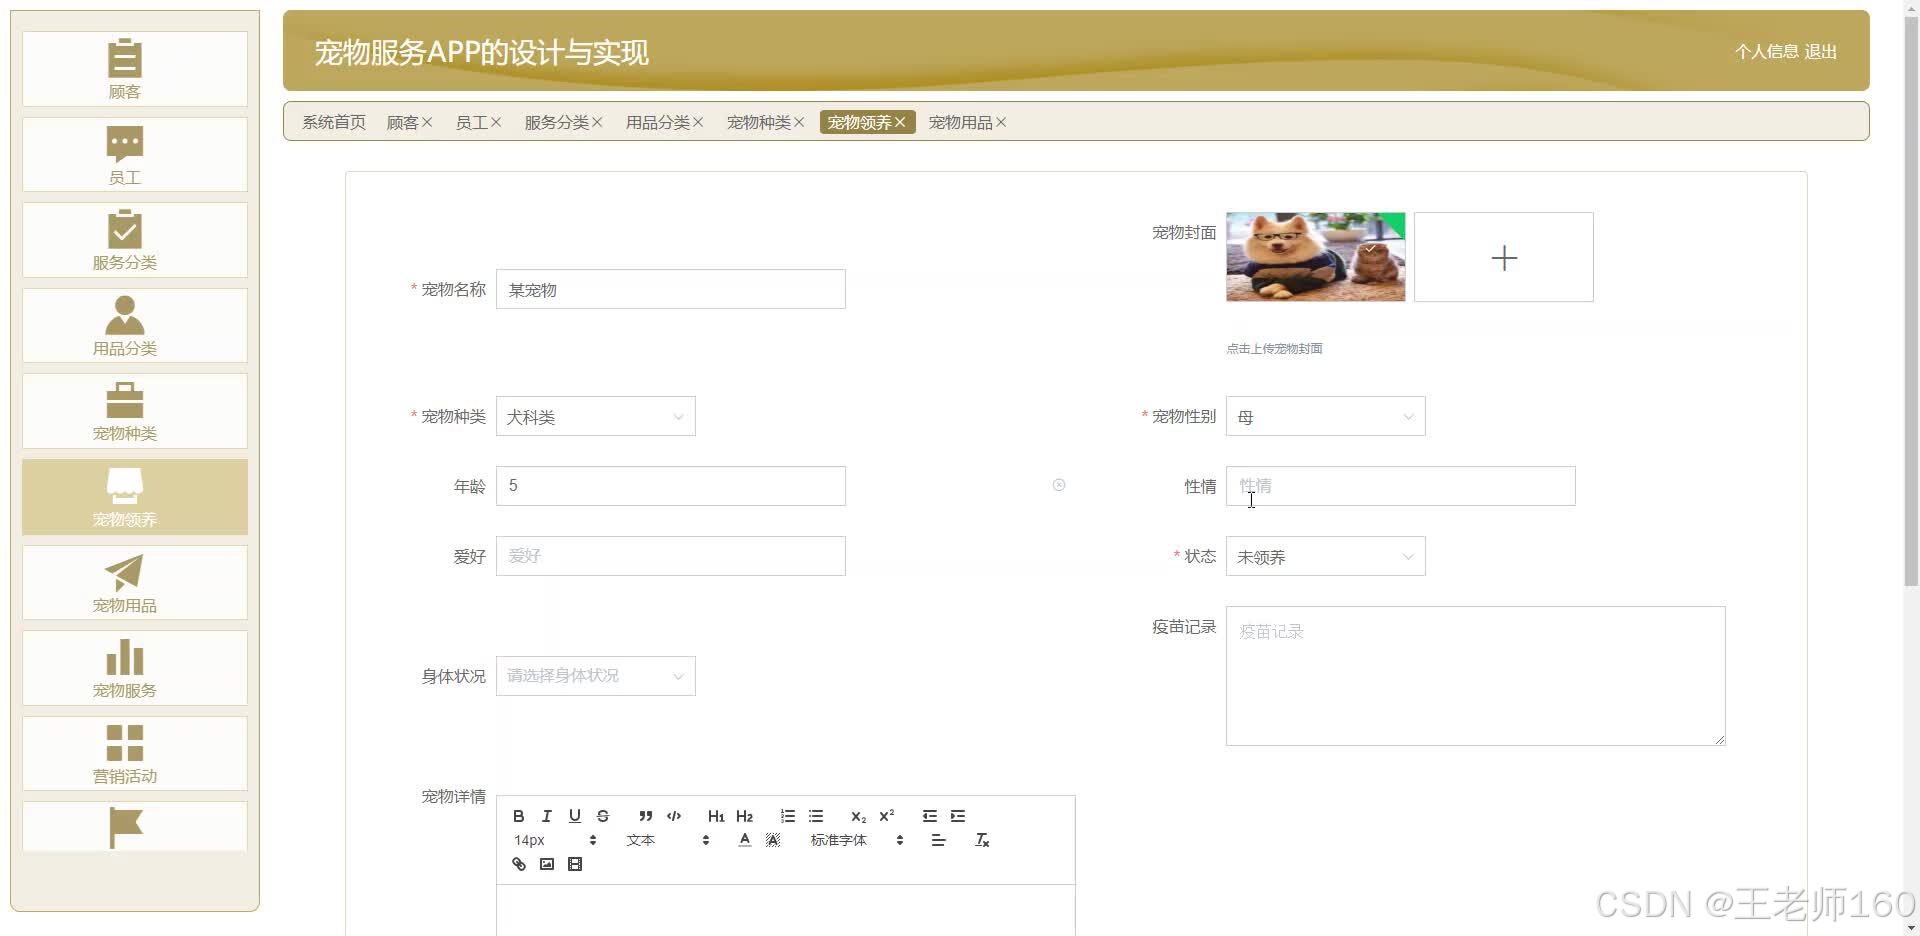Image resolution: width=1920 pixels, height=936 pixels.
Task: Expand the 身体状况 select box
Action: [x=595, y=676]
